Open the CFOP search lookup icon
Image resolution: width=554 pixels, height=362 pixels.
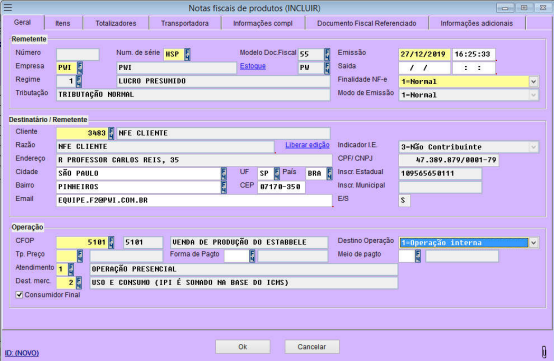(x=111, y=242)
